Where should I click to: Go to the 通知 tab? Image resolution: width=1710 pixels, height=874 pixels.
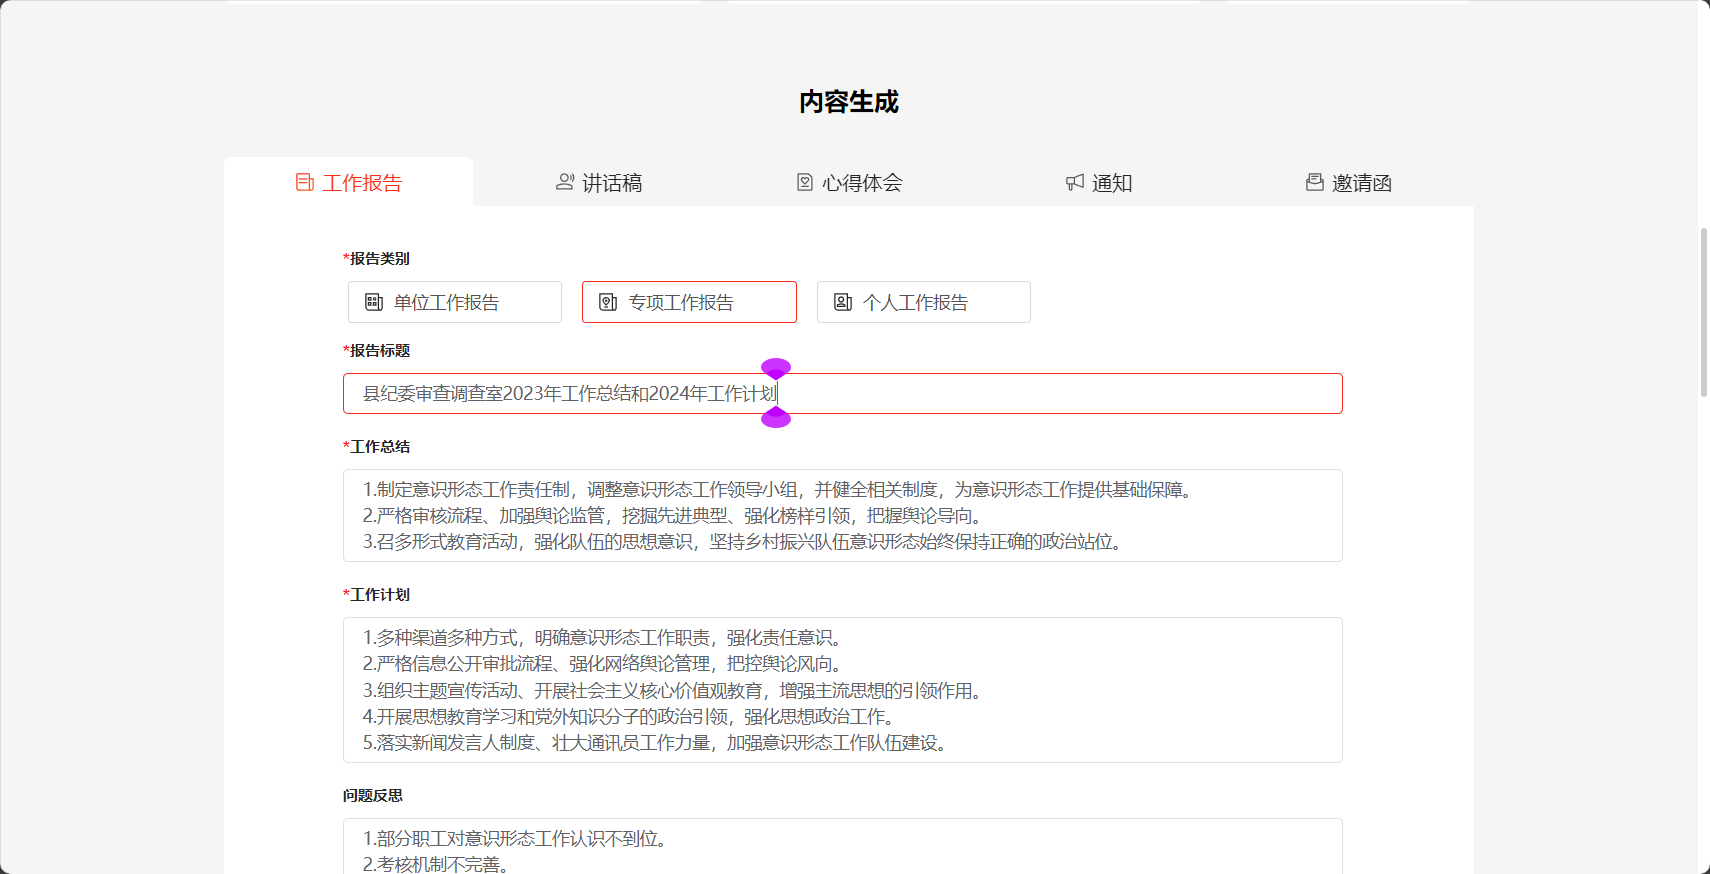point(1098,182)
